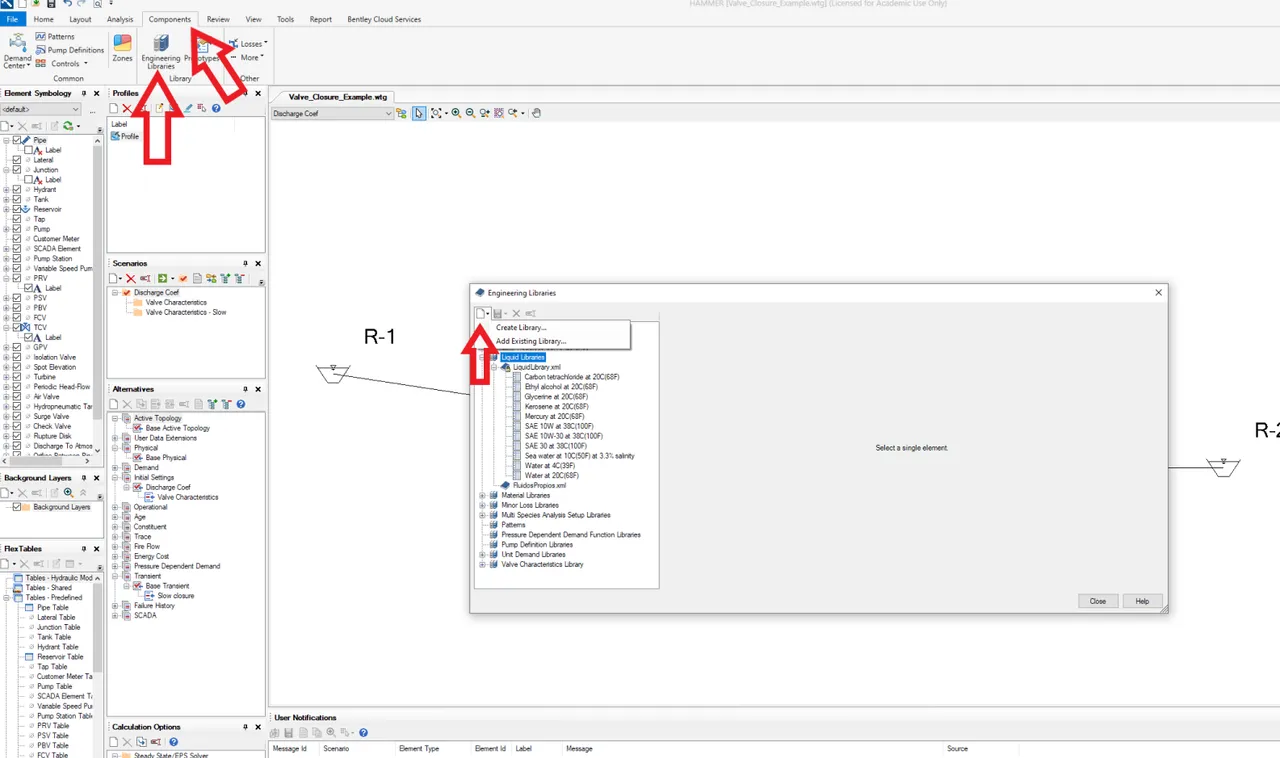Image resolution: width=1280 pixels, height=758 pixels.
Task: Open the Demand Center icon
Action: click(x=17, y=51)
